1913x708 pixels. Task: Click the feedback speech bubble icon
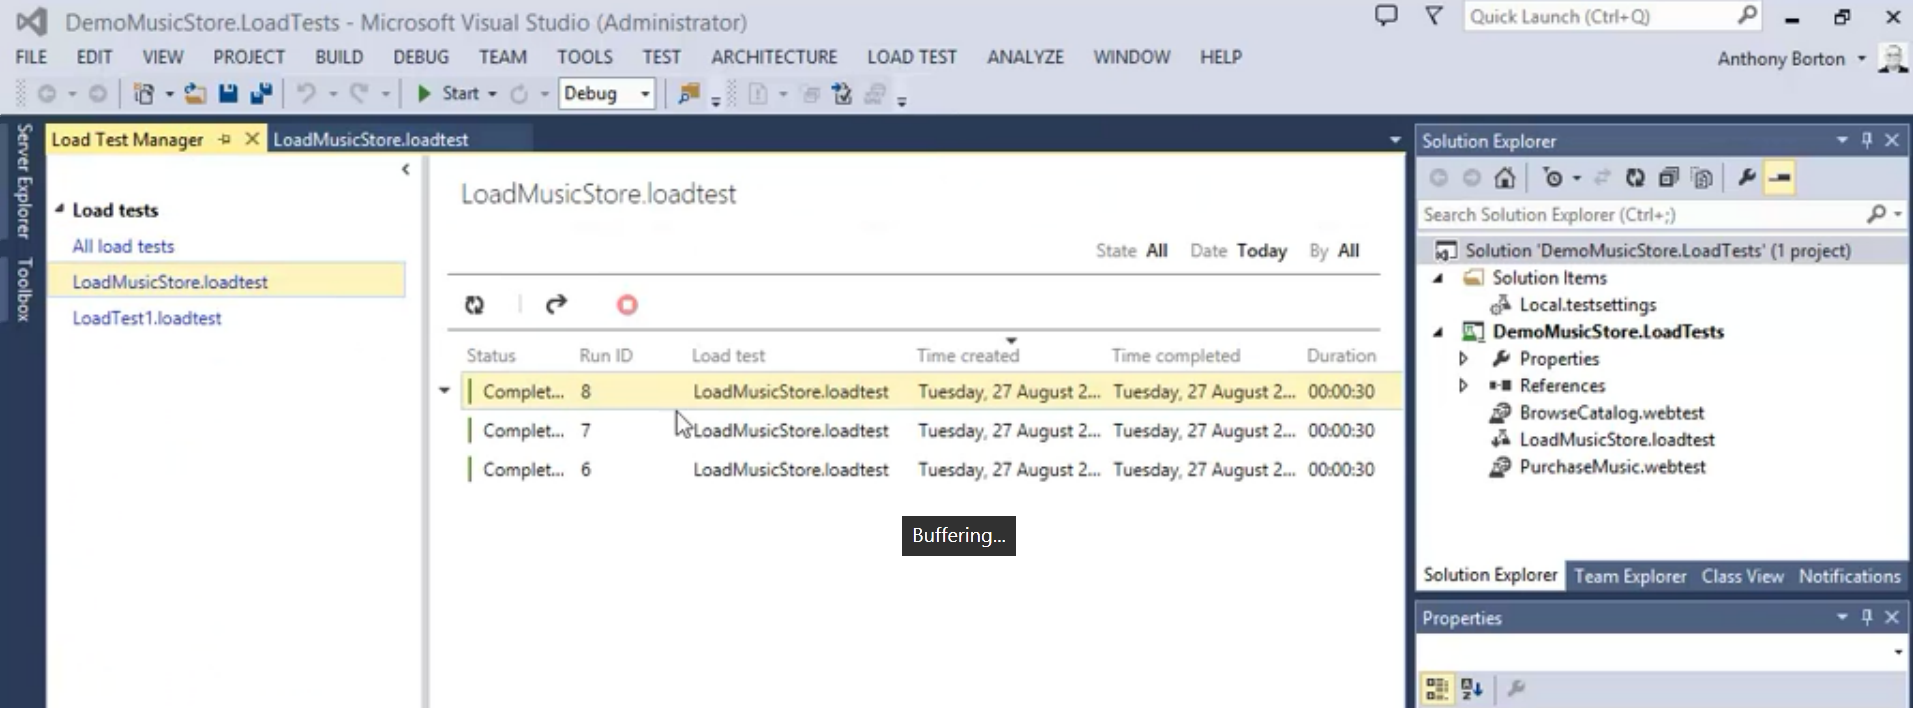(1386, 16)
